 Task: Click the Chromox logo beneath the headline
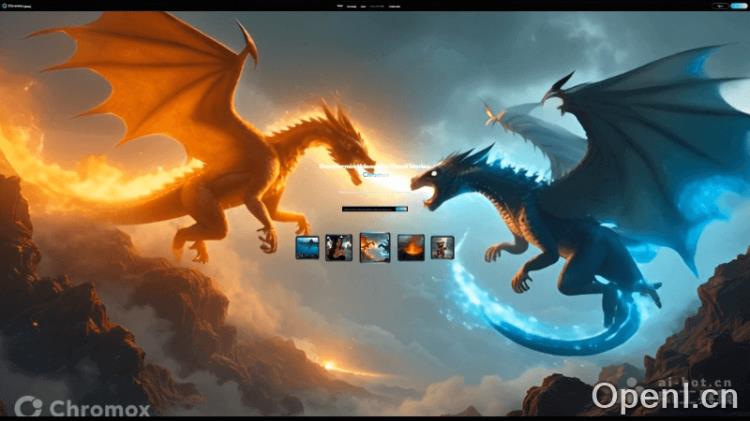tap(375, 174)
